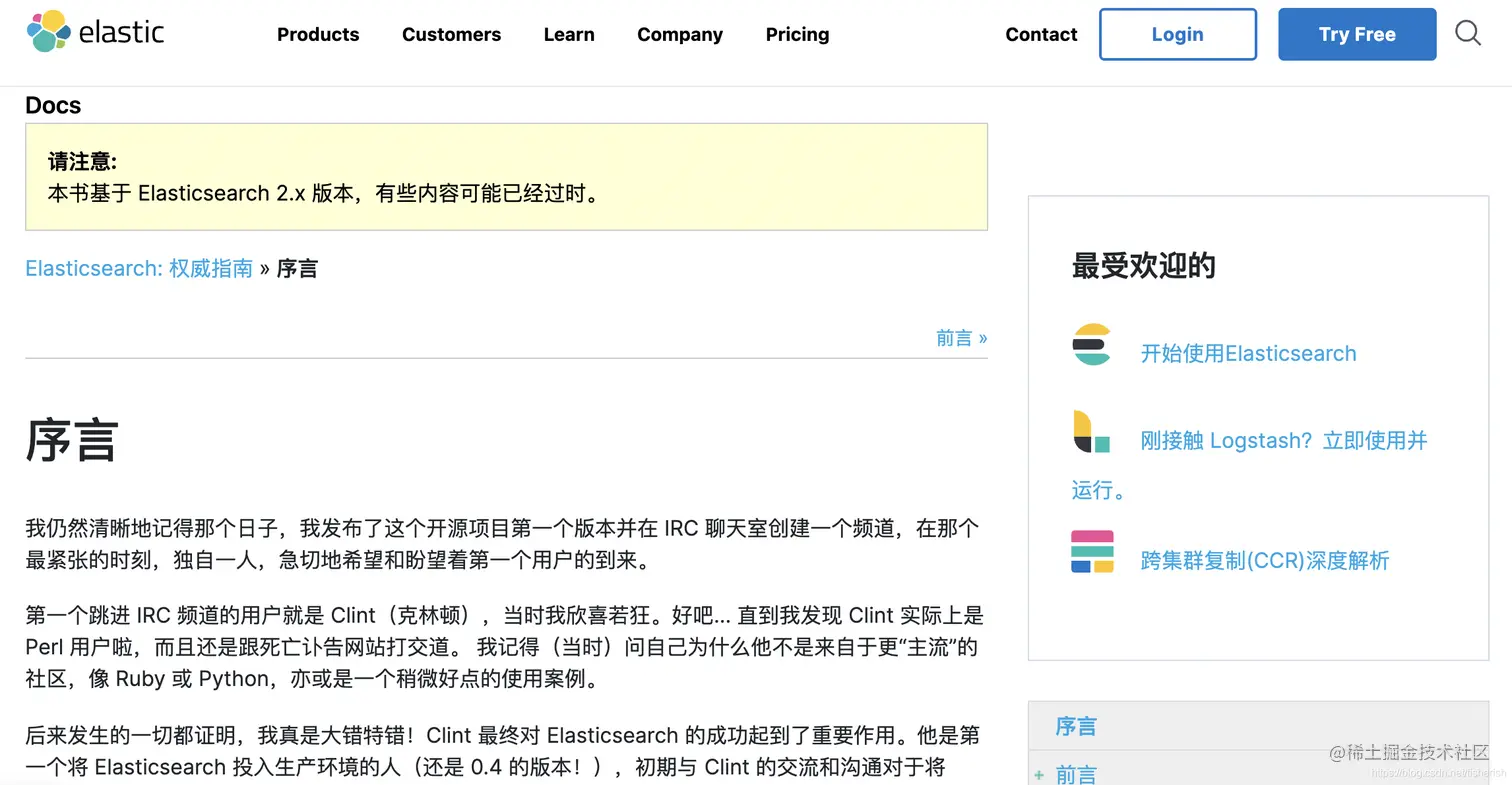Open the search magnifier icon

tap(1468, 34)
